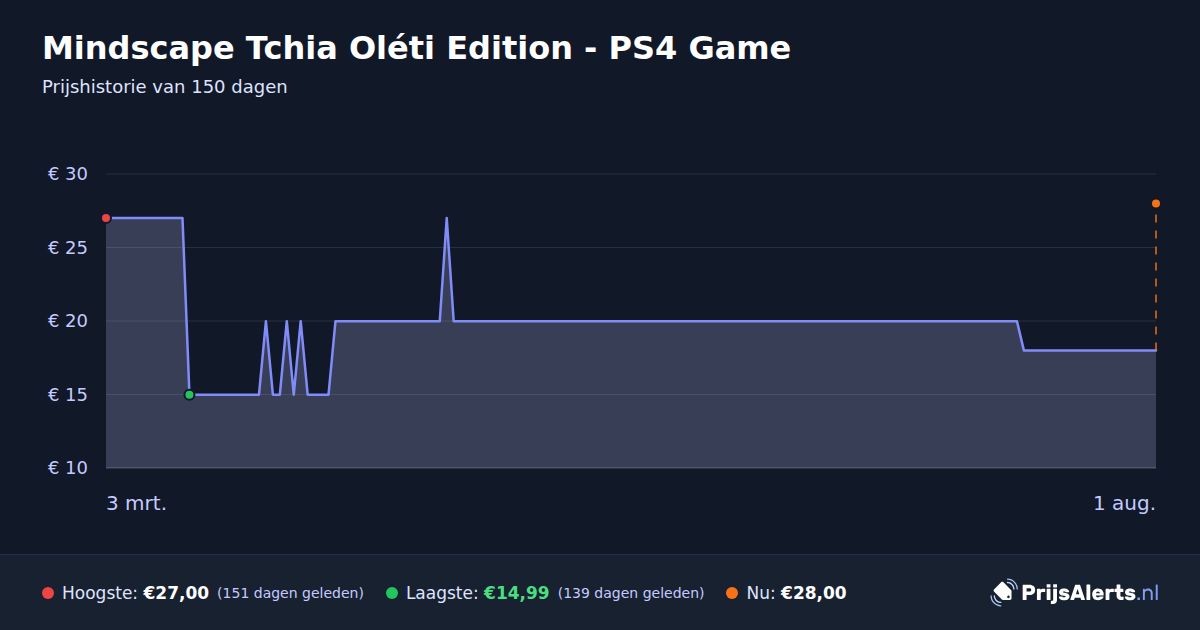Click the orange current-price dot on chart
The height and width of the screenshot is (630, 1200).
[1156, 203]
